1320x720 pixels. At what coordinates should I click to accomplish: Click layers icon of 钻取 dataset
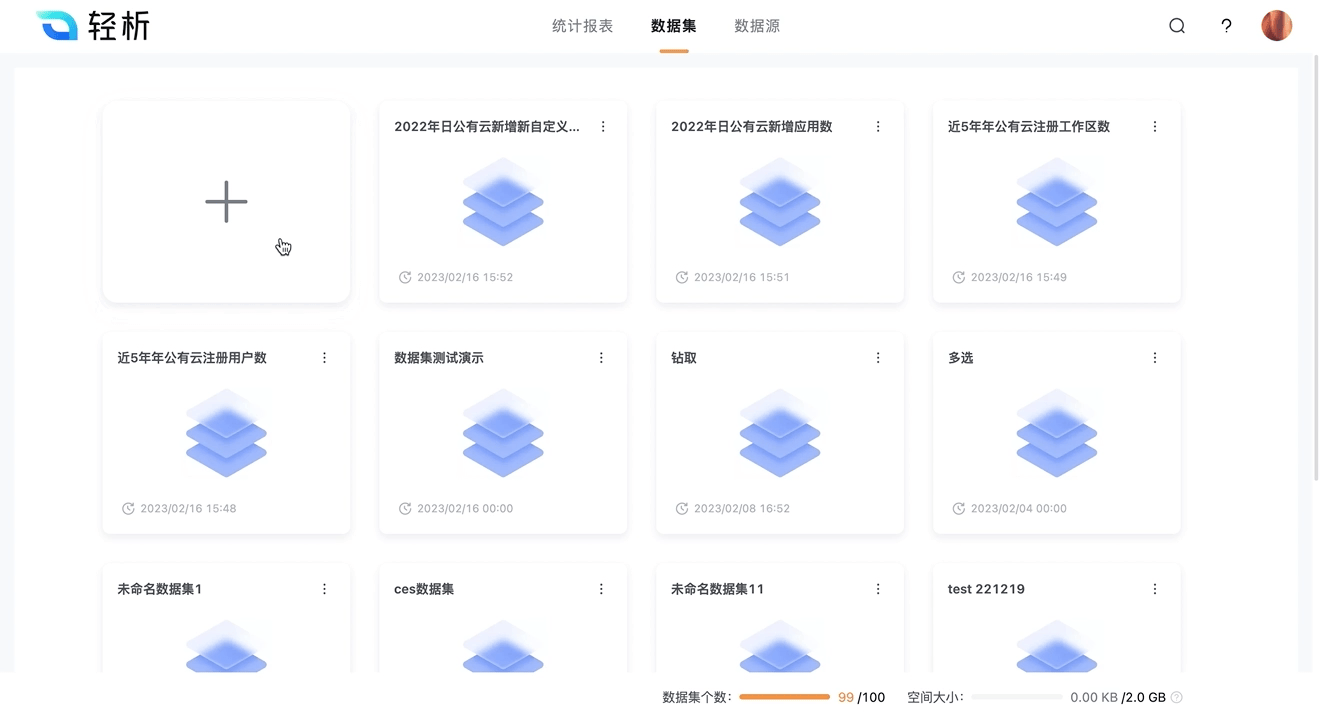780,434
